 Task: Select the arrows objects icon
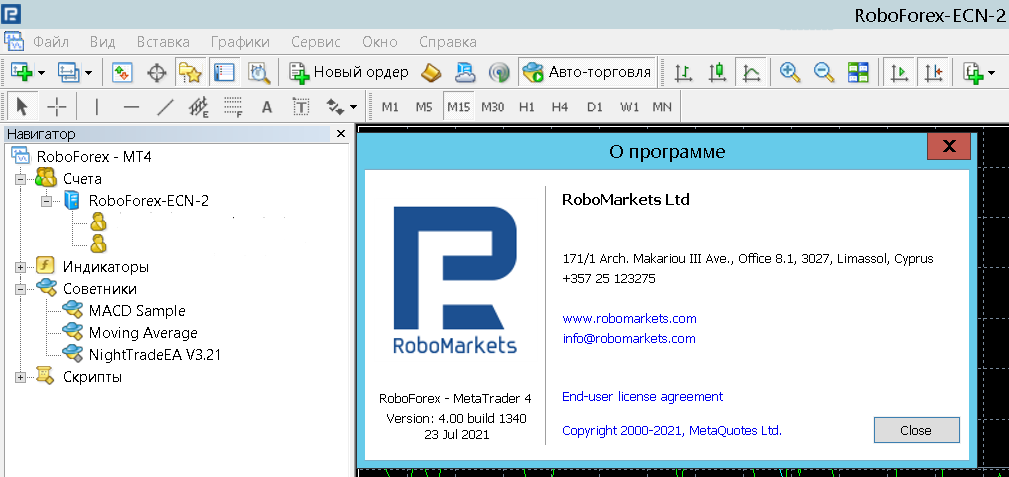click(335, 106)
